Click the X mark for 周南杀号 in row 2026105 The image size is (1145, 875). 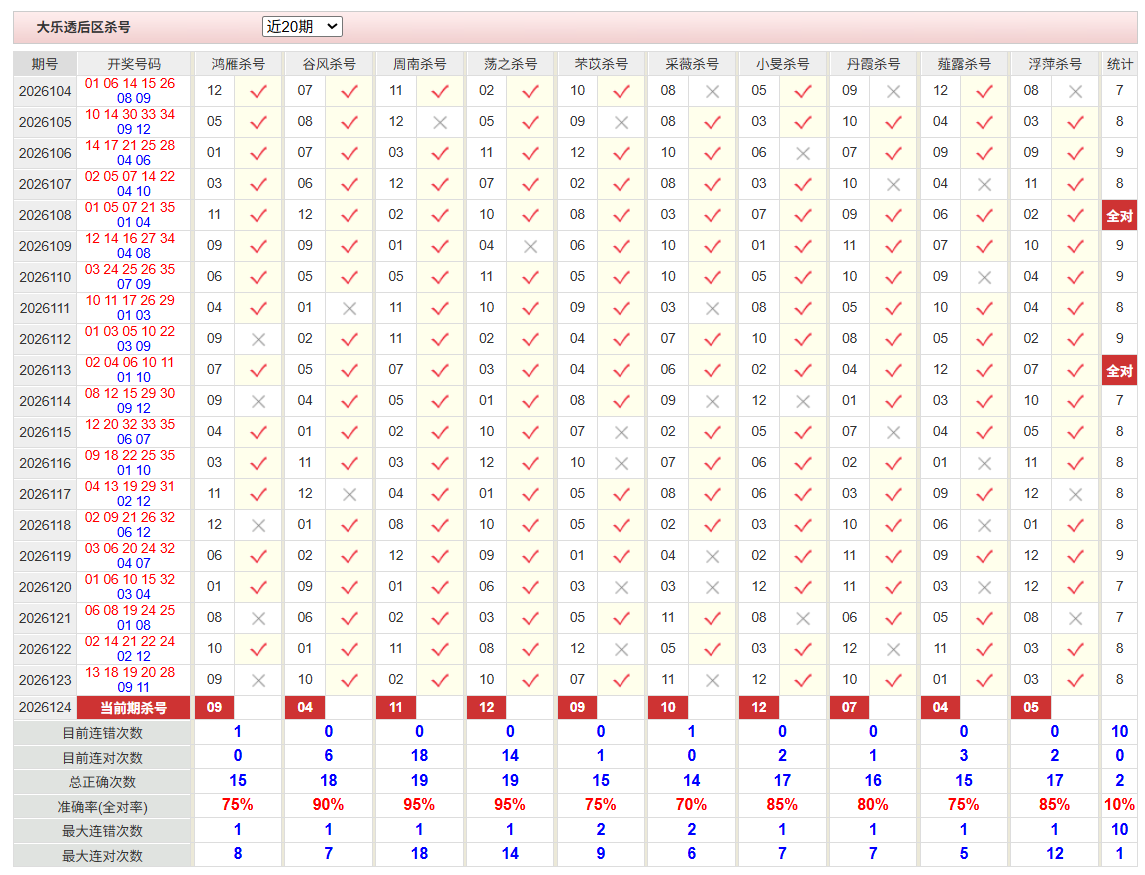[x=440, y=123]
